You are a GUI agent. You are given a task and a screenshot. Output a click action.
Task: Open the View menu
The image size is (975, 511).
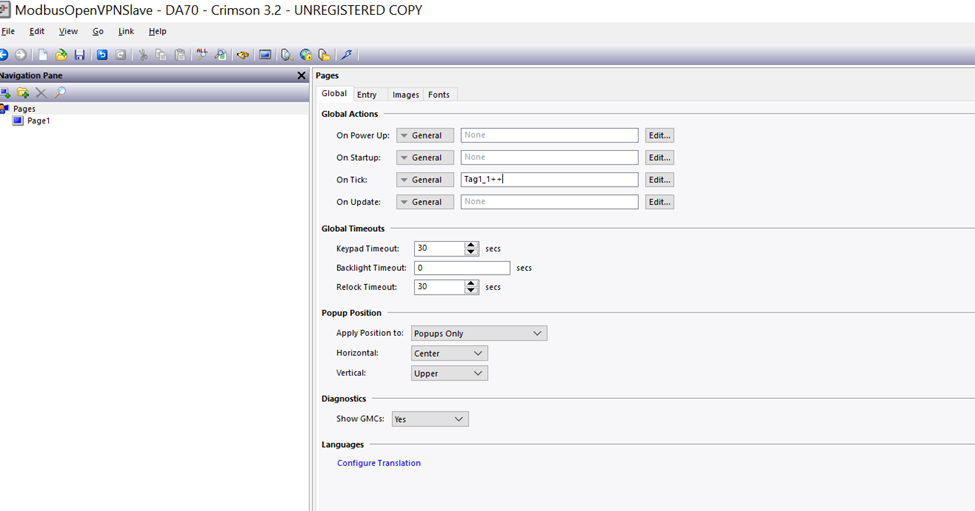pos(68,31)
